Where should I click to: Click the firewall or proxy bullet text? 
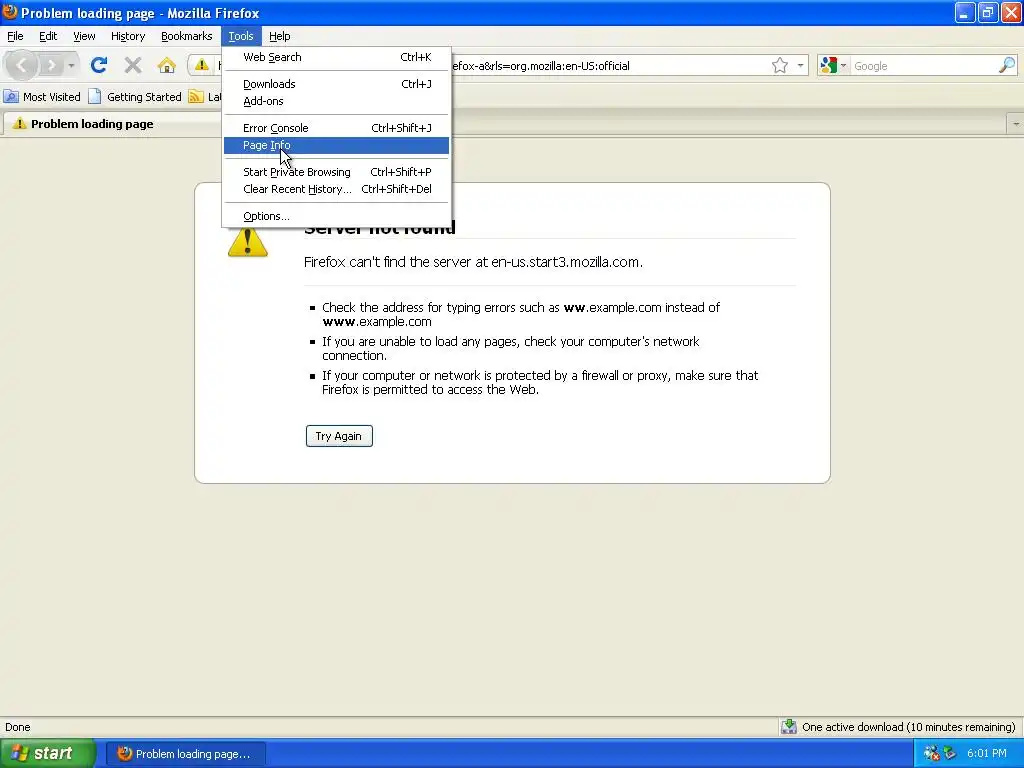pos(540,383)
